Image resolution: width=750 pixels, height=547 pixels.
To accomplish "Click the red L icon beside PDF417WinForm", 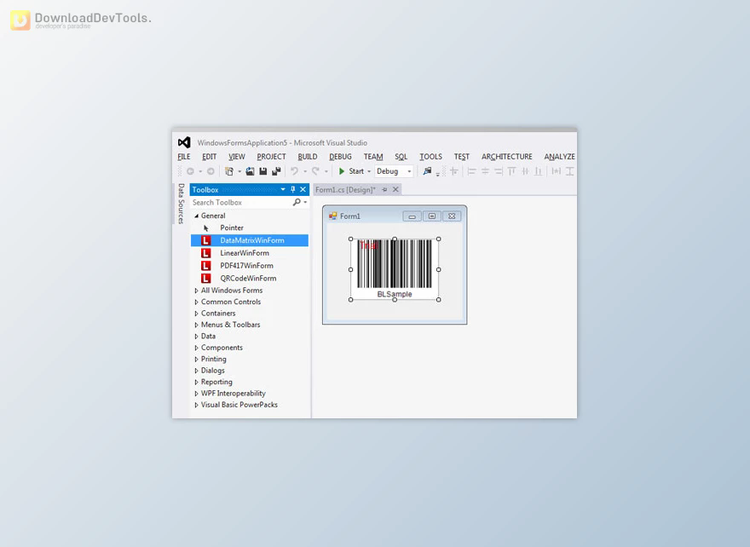I will coord(206,265).
